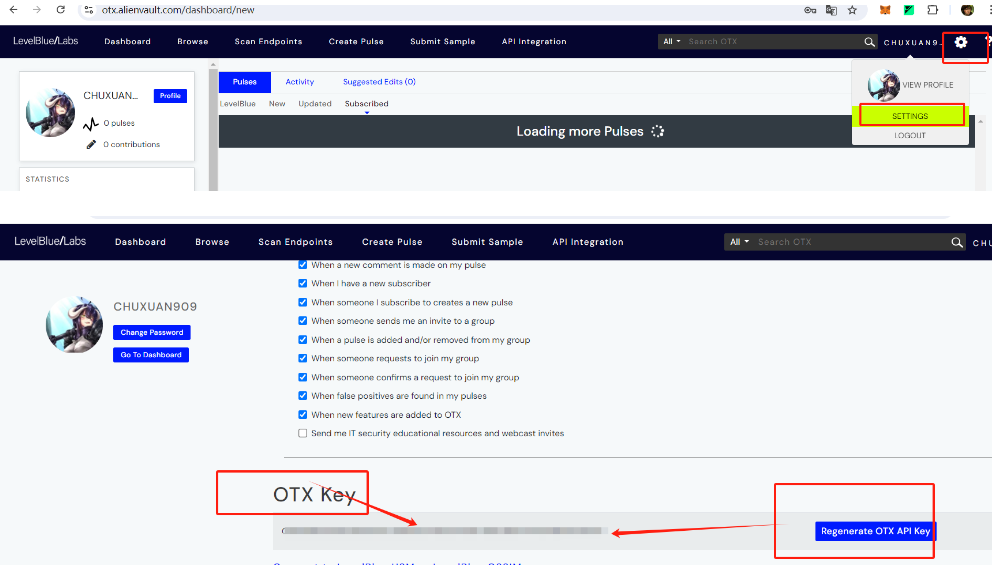995x565 pixels.
Task: Click Regenerate OTX API Key
Action: (875, 531)
